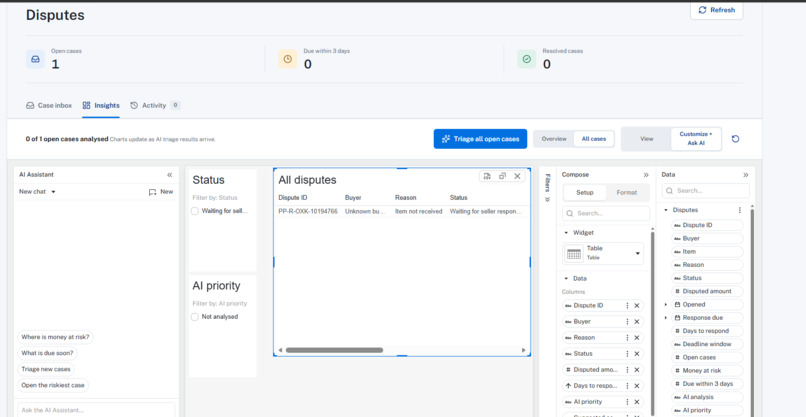Remove the Buyer column
The image size is (806, 417).
(x=637, y=322)
